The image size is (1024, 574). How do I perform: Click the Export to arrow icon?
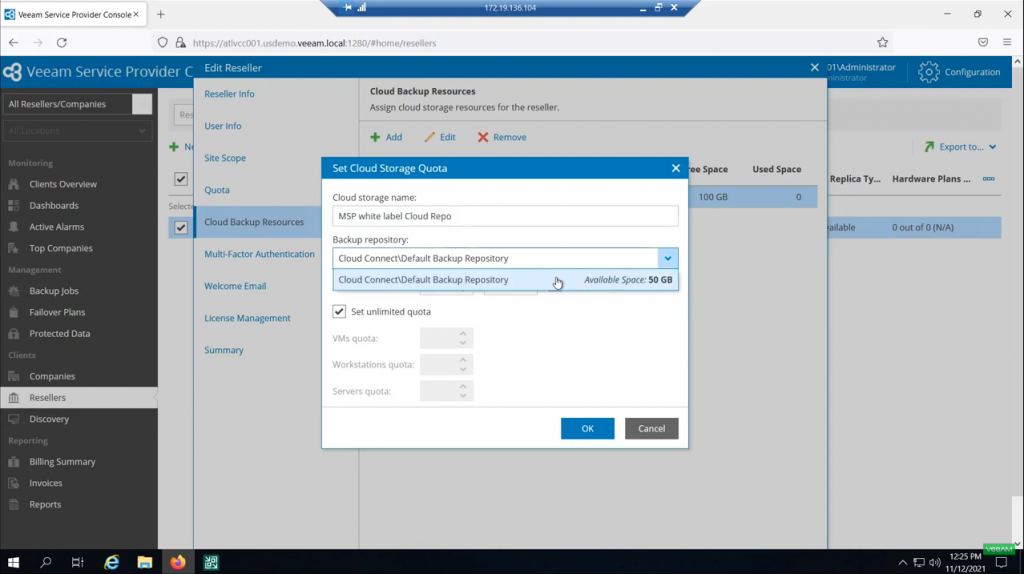click(x=929, y=147)
